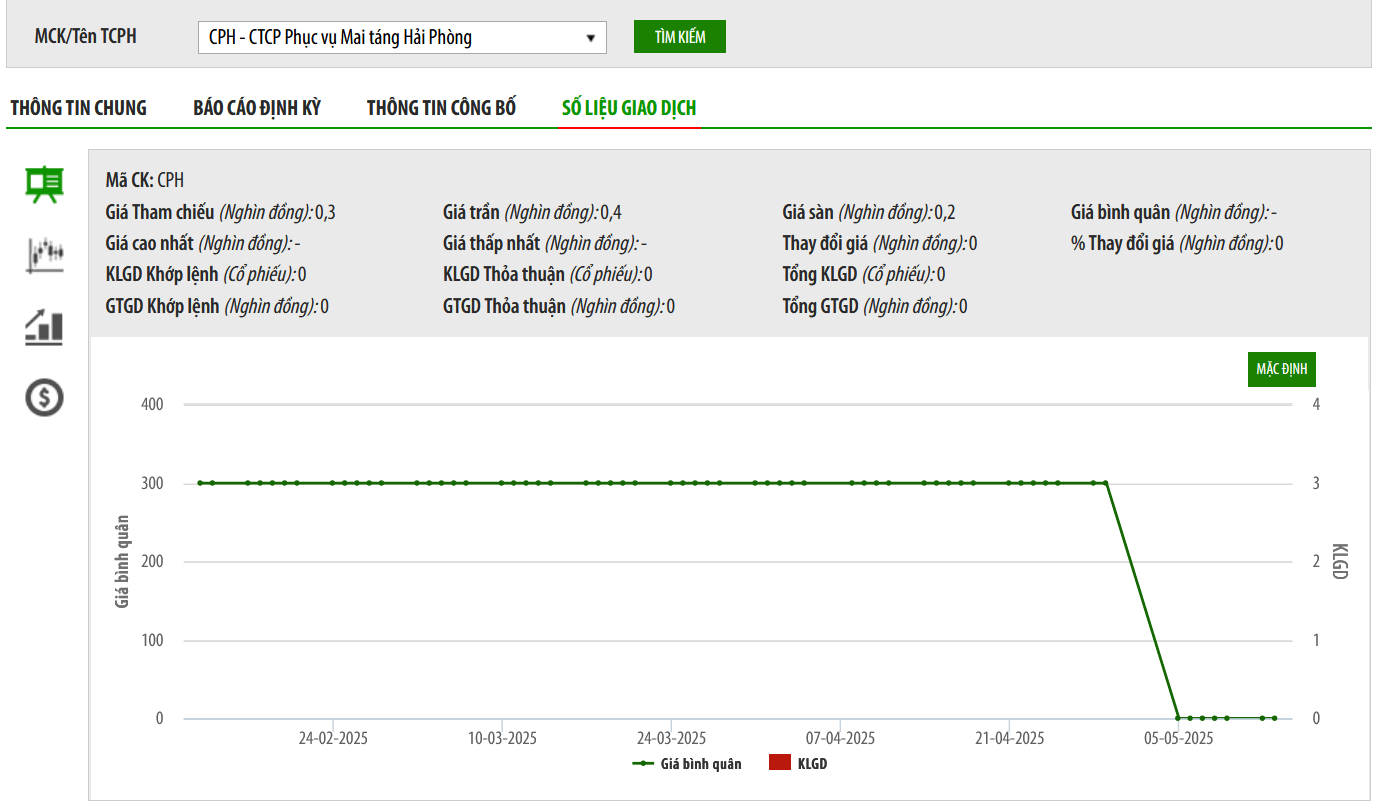This screenshot has height=801, width=1376.
Task: Expand the CPH company selection dropdown
Action: tap(402, 38)
